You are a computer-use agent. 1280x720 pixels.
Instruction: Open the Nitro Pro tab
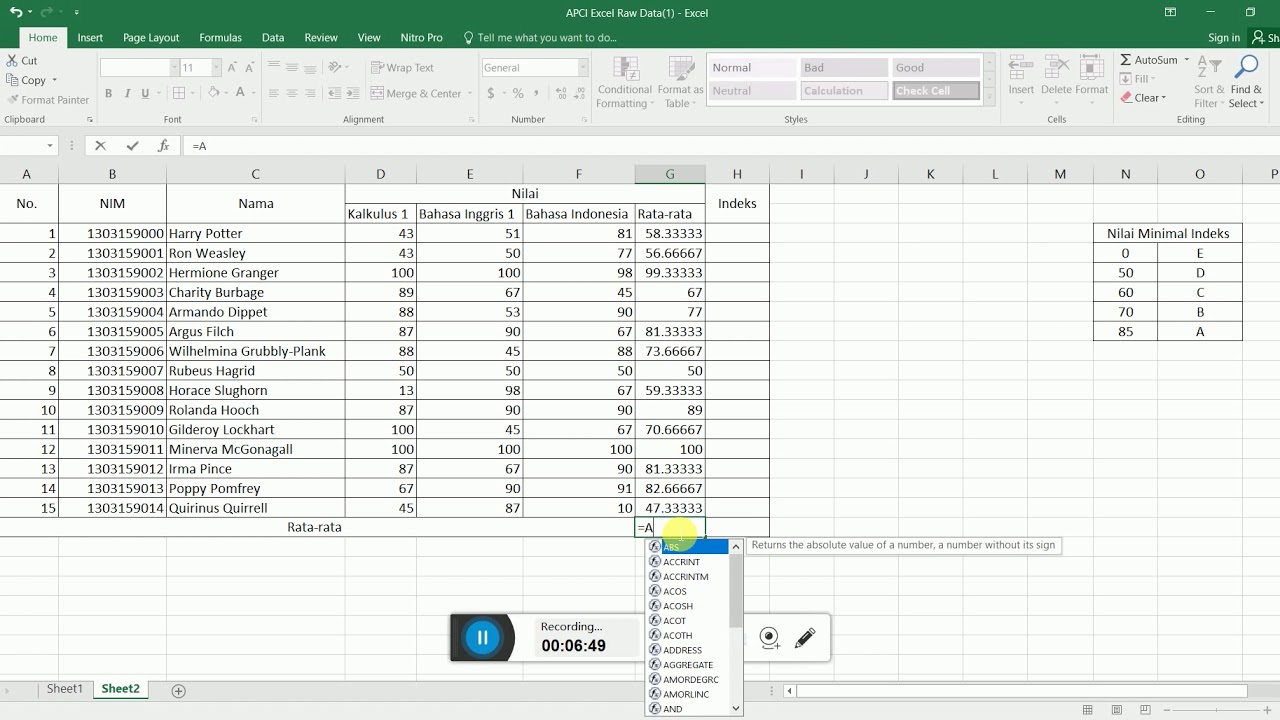tap(421, 38)
